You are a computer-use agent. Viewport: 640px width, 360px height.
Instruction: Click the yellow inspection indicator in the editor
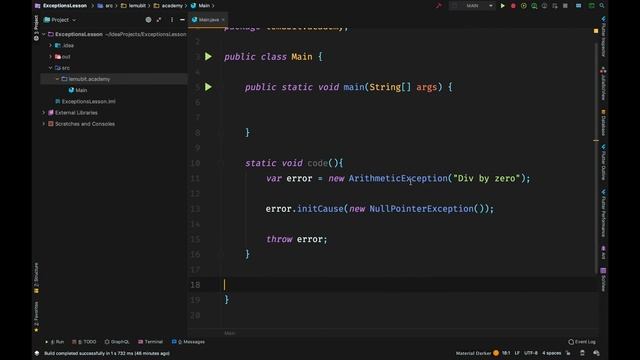point(596,31)
